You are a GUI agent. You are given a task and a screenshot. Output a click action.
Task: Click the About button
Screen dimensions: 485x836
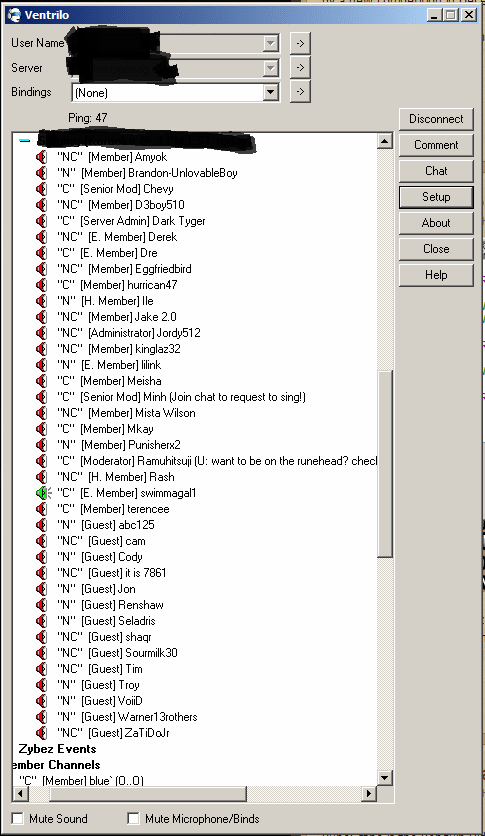click(x=436, y=223)
